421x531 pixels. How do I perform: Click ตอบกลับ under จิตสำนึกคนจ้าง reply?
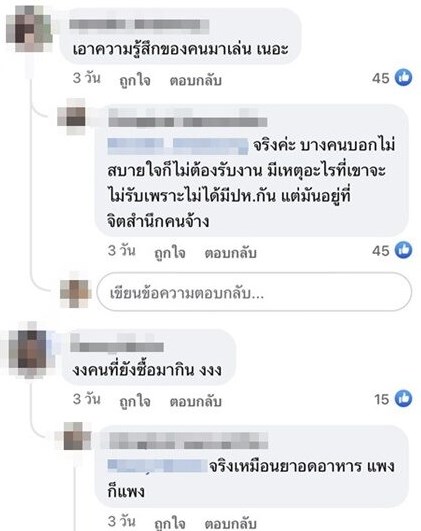(x=231, y=253)
